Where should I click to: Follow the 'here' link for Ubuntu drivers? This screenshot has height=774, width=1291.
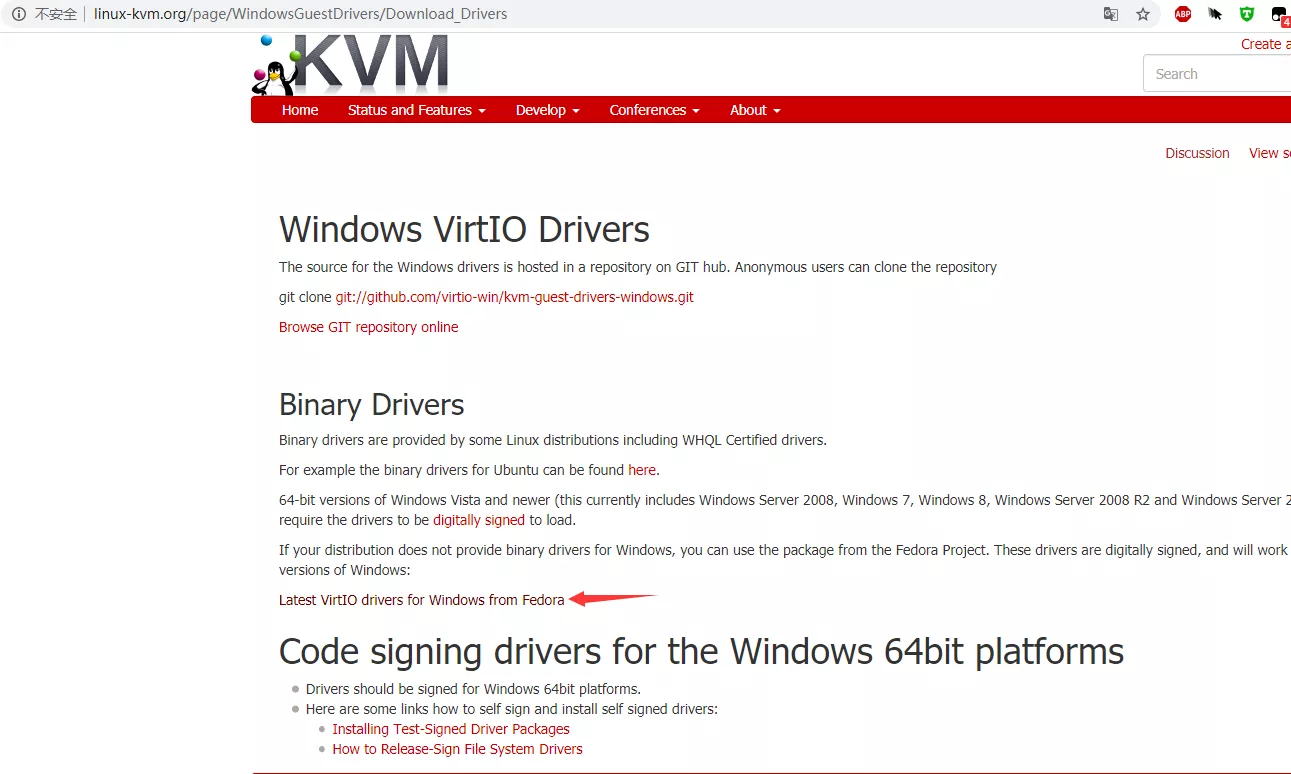pos(641,470)
